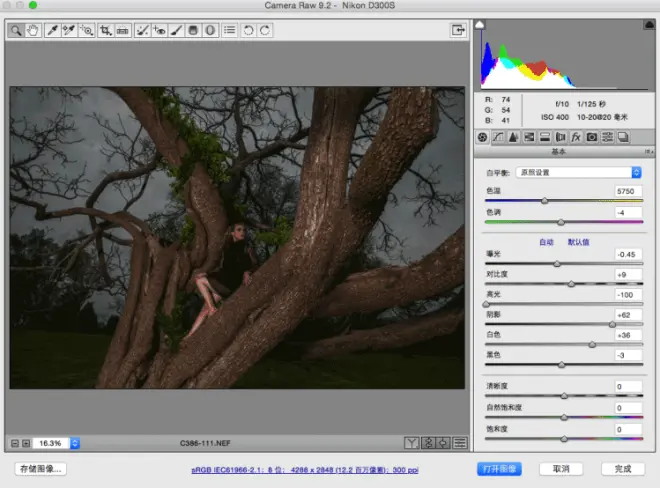Click the 色调 tint slider handle
This screenshot has height=488, width=660.
tap(561, 222)
